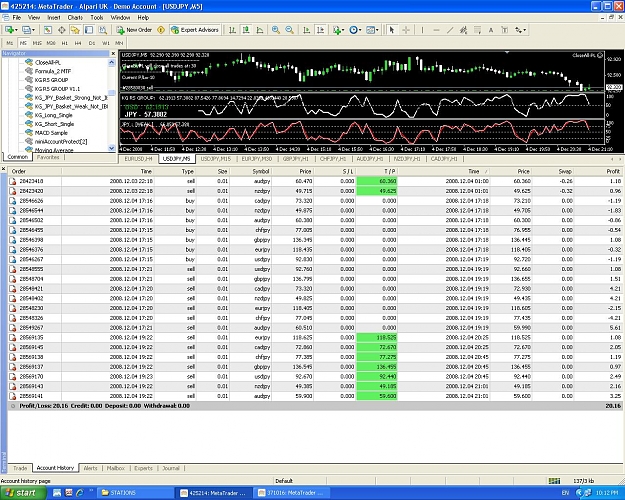The height and width of the screenshot is (500, 625).
Task: Select MACD Sample in Navigator
Action: [x=51, y=133]
